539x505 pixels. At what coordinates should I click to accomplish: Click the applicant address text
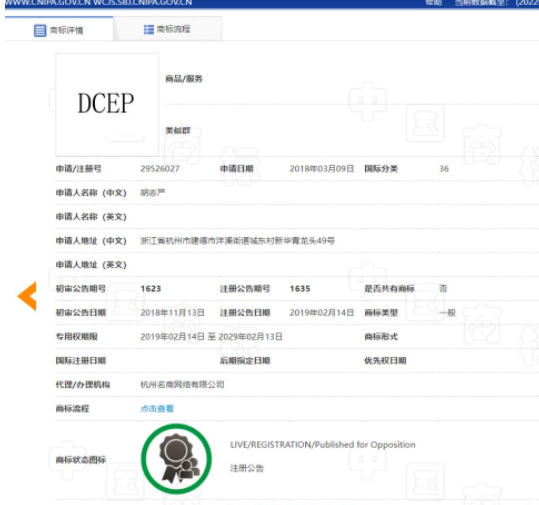point(237,241)
